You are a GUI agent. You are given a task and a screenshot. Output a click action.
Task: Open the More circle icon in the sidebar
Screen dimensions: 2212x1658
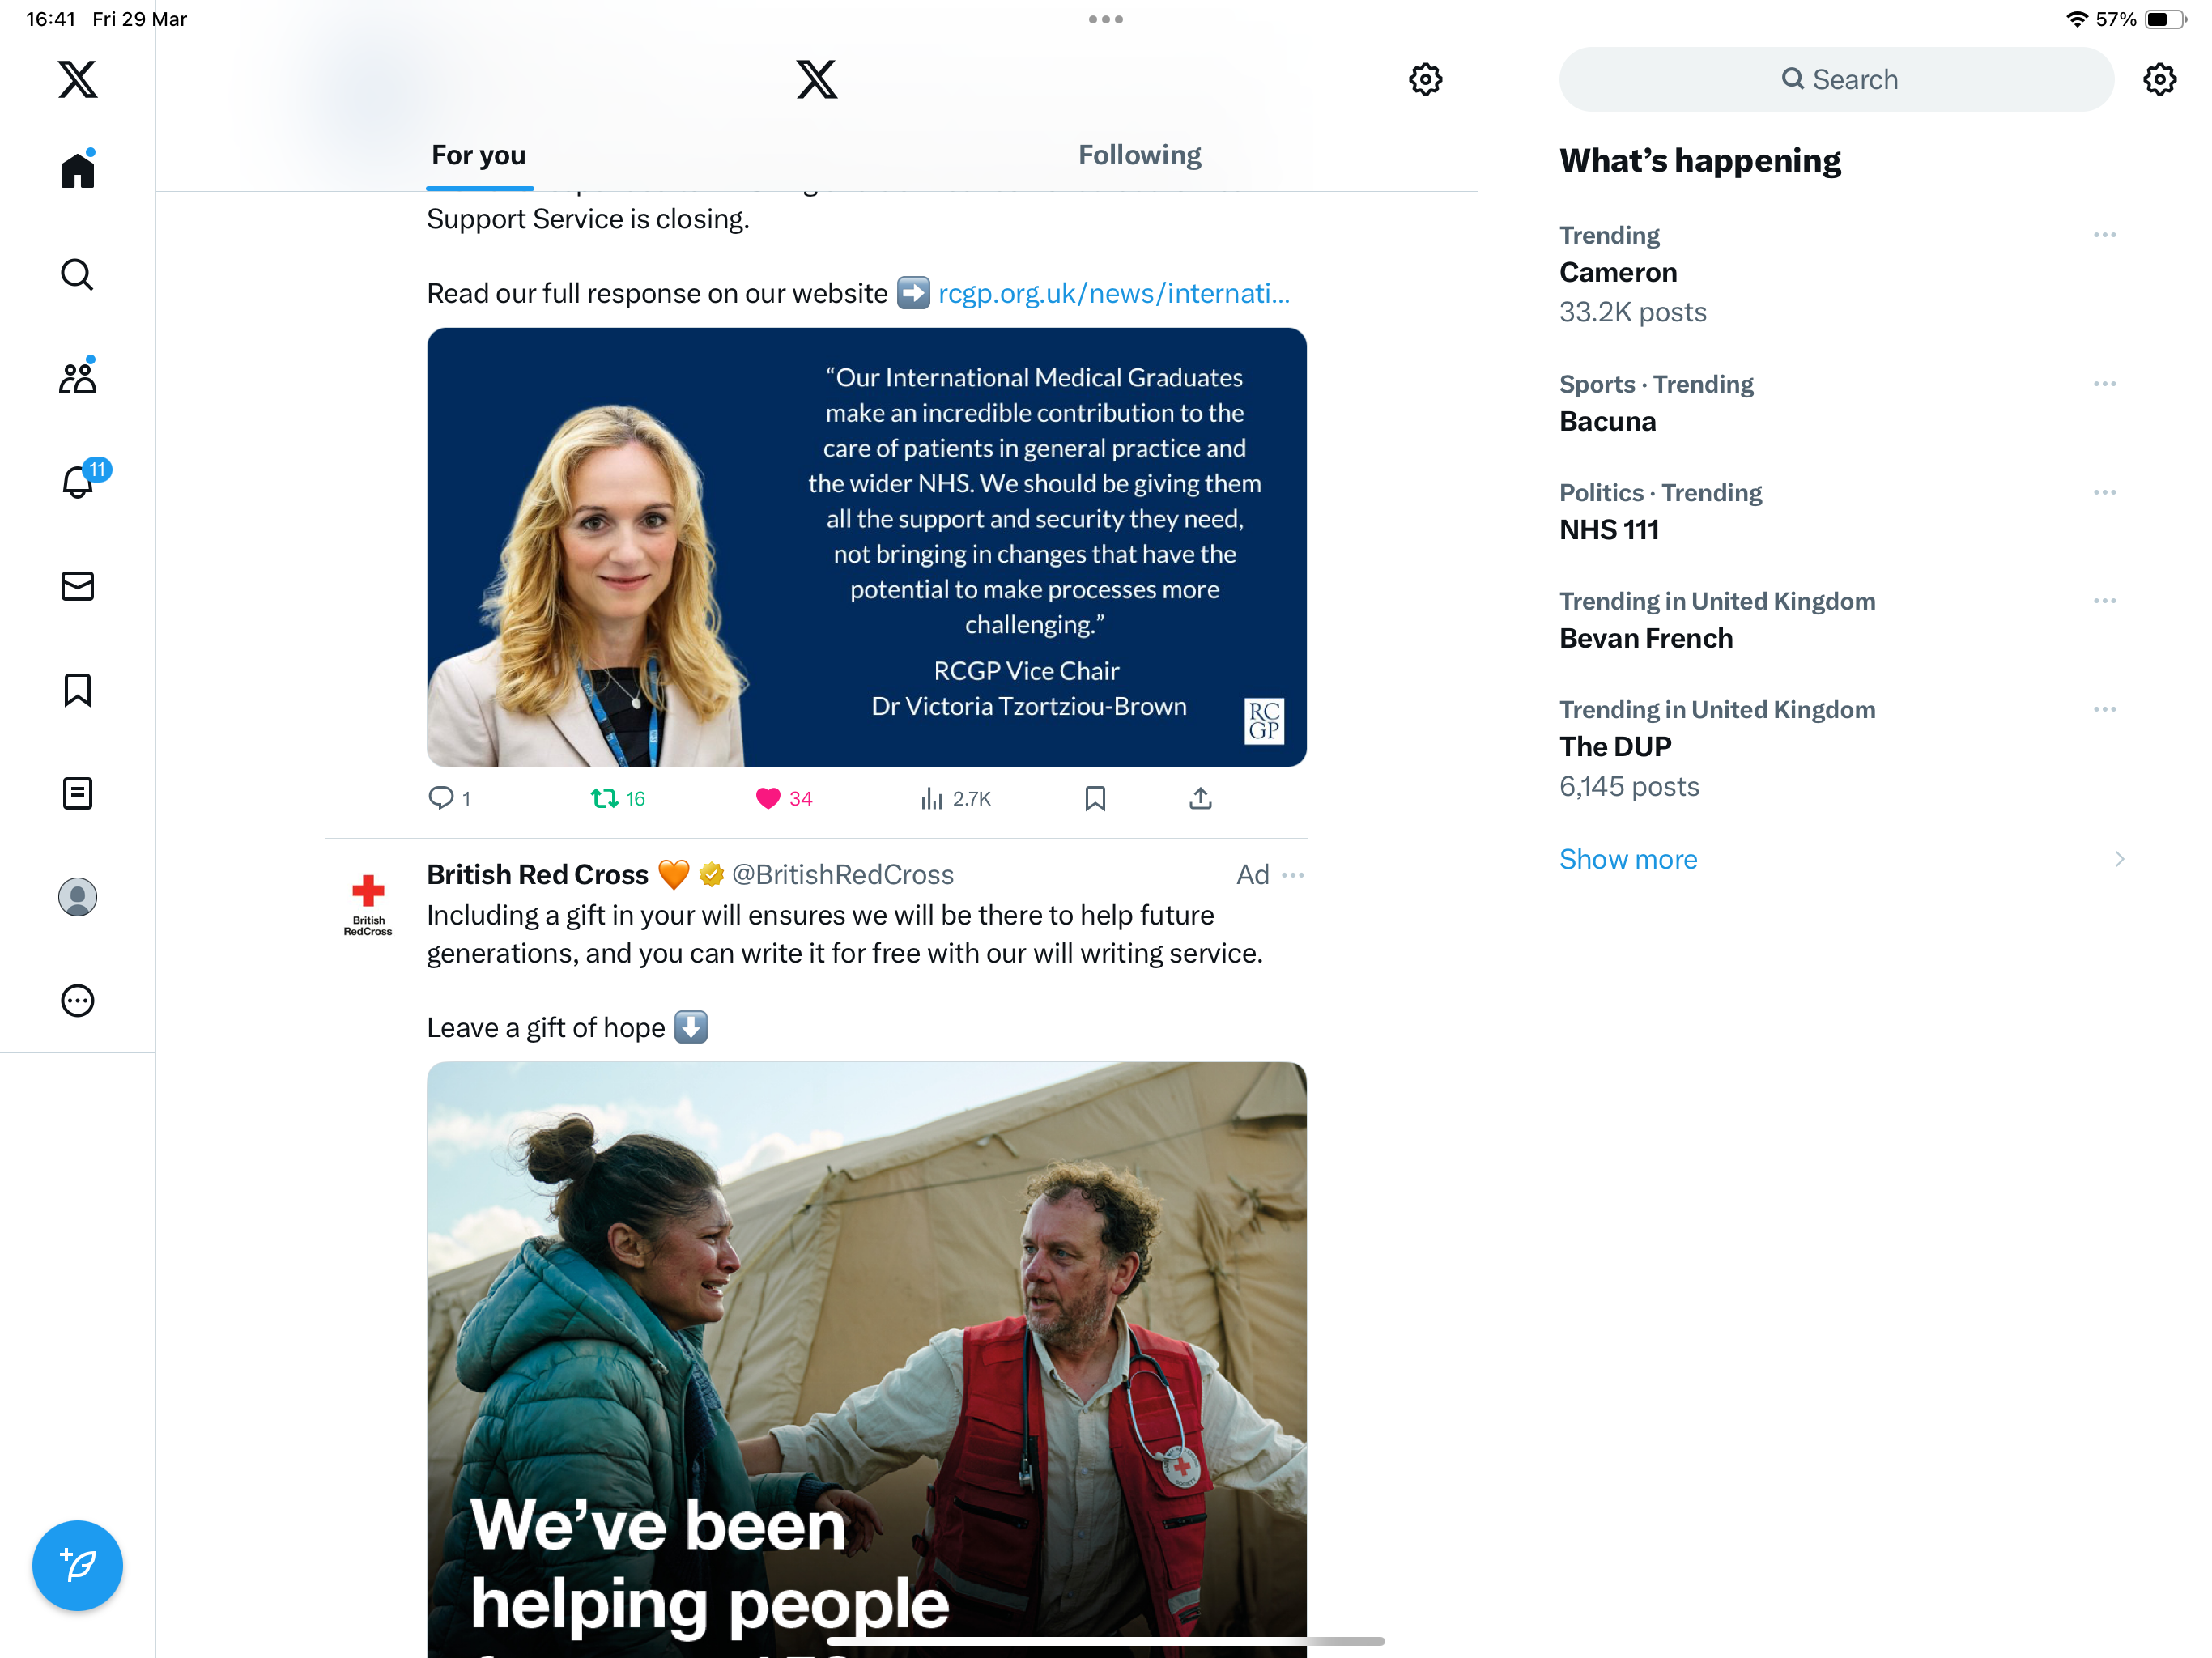(x=77, y=1001)
